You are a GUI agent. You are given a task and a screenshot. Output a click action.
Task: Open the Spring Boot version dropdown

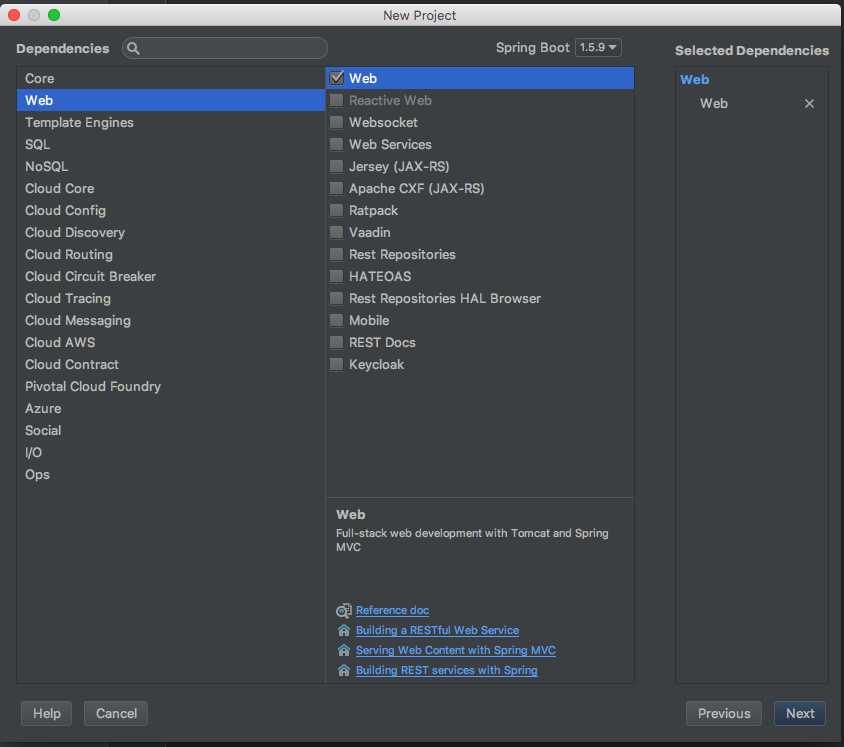598,47
